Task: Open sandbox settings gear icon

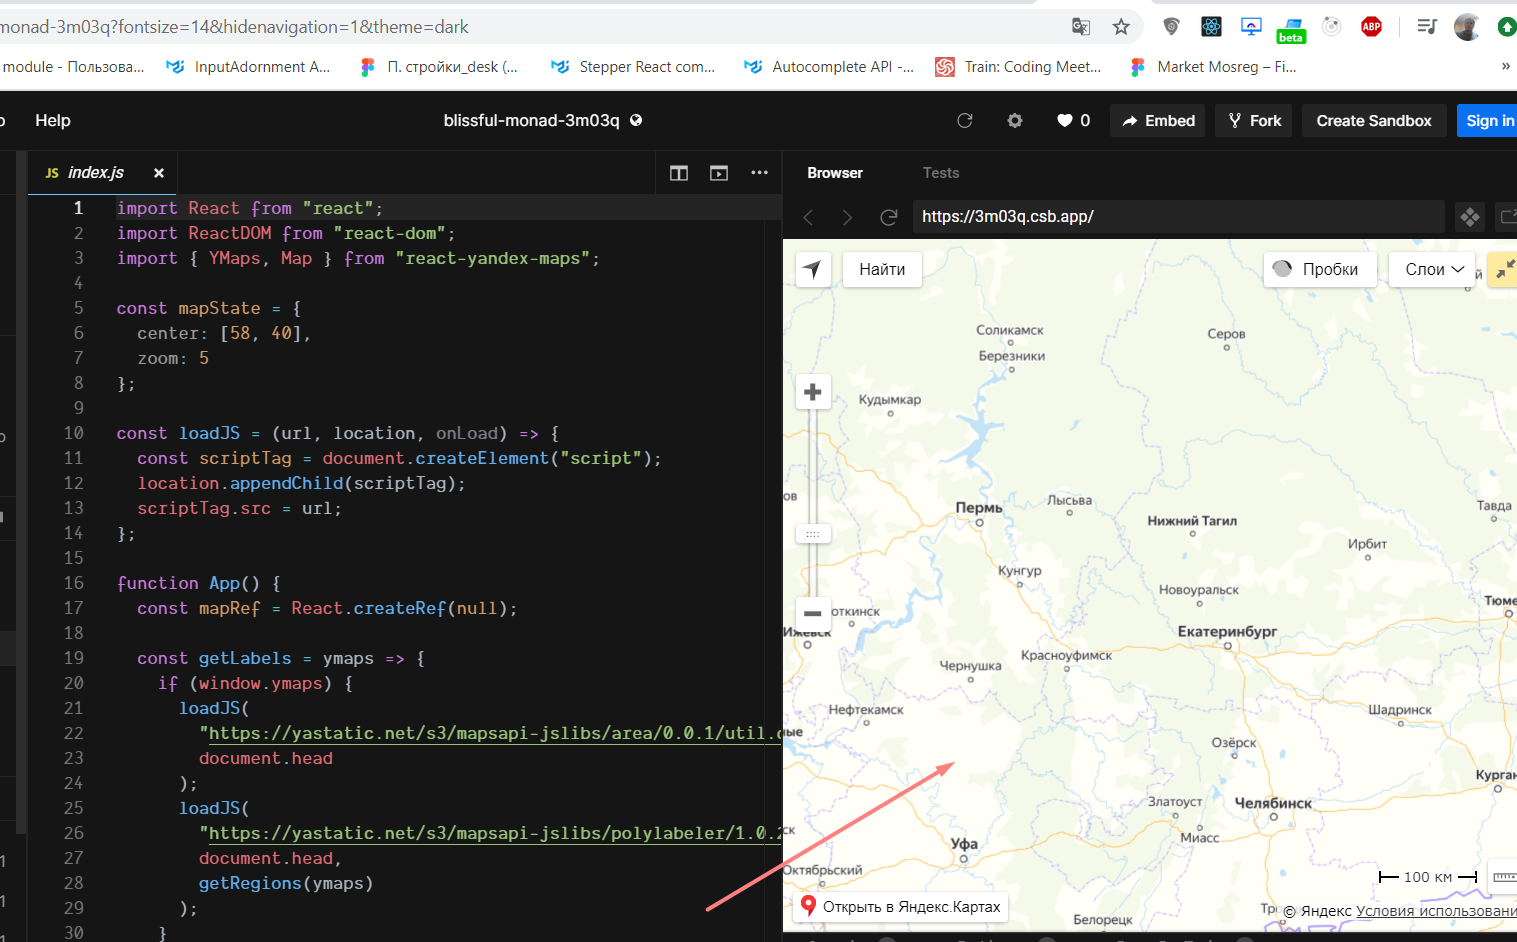Action: point(1014,120)
